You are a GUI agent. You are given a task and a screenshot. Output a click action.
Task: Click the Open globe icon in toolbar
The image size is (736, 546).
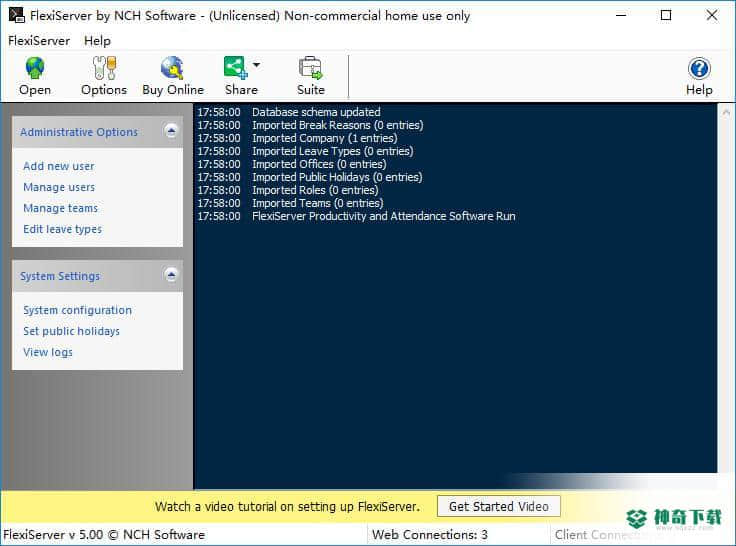point(35,68)
